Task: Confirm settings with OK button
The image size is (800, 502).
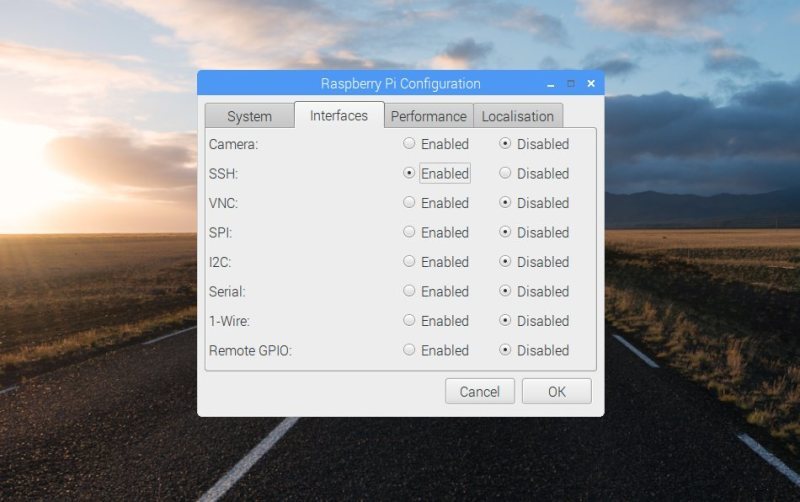Action: [557, 391]
